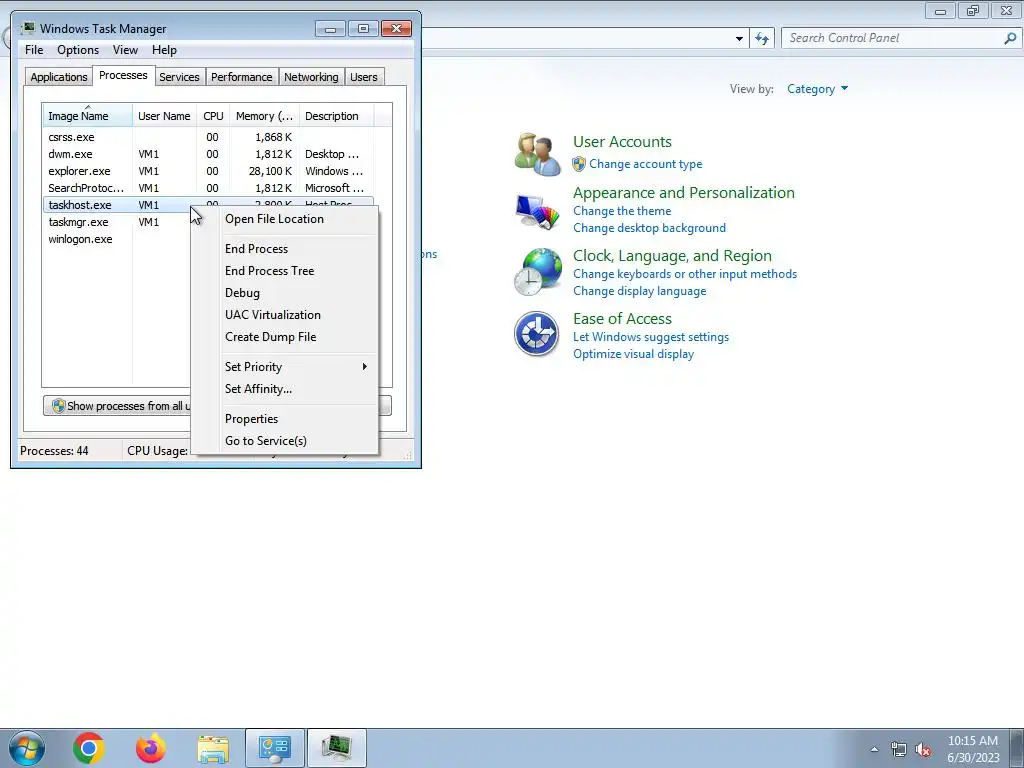Screen dimensions: 1024x768
Task: Sort processes by Memory column
Action: point(264,116)
